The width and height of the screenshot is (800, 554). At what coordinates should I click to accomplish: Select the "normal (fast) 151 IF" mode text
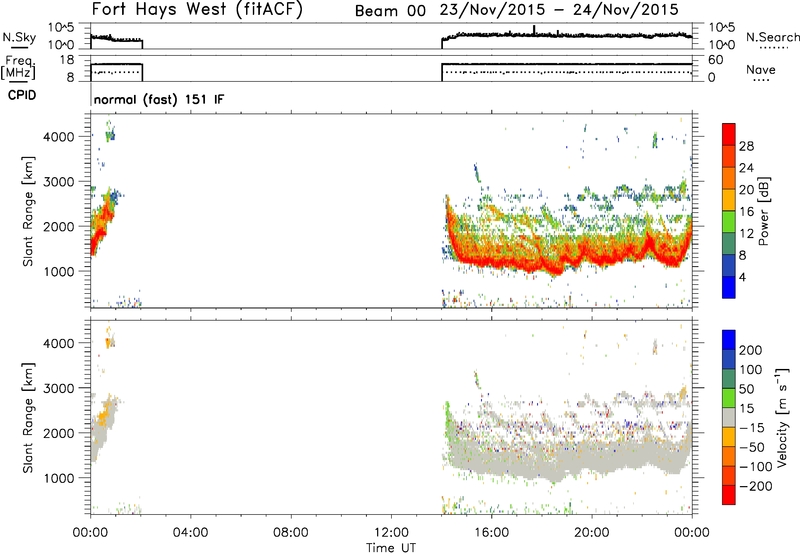(159, 99)
